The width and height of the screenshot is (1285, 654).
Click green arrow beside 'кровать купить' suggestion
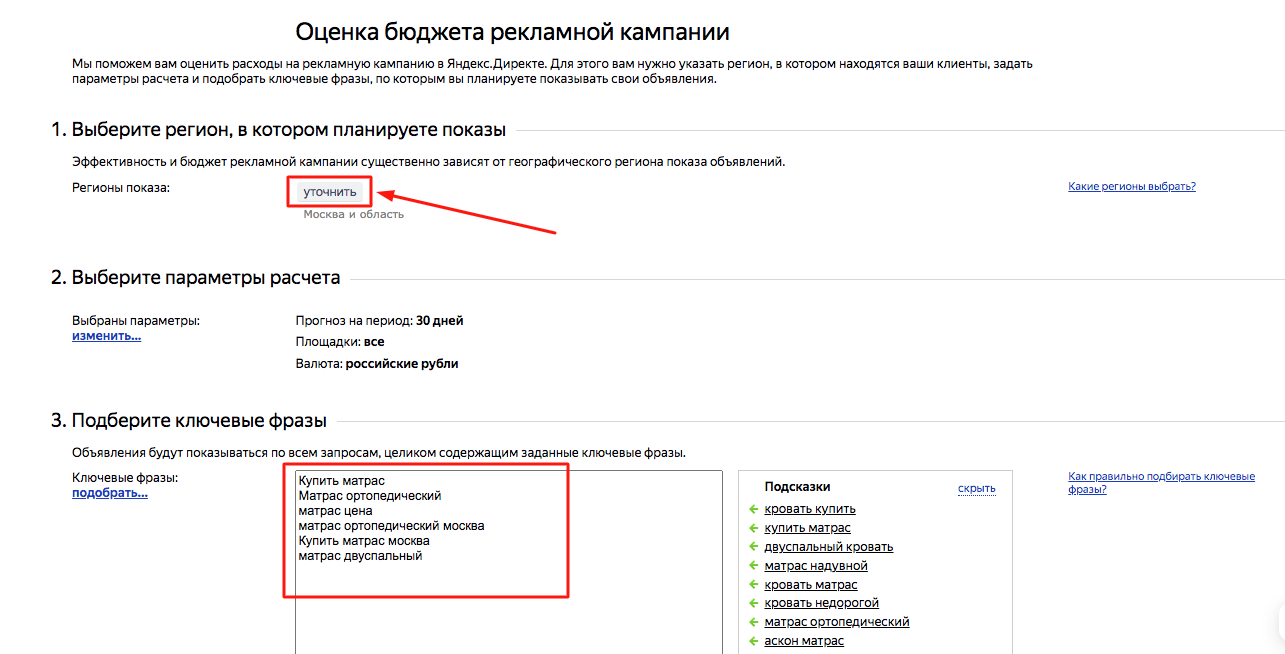coord(754,510)
